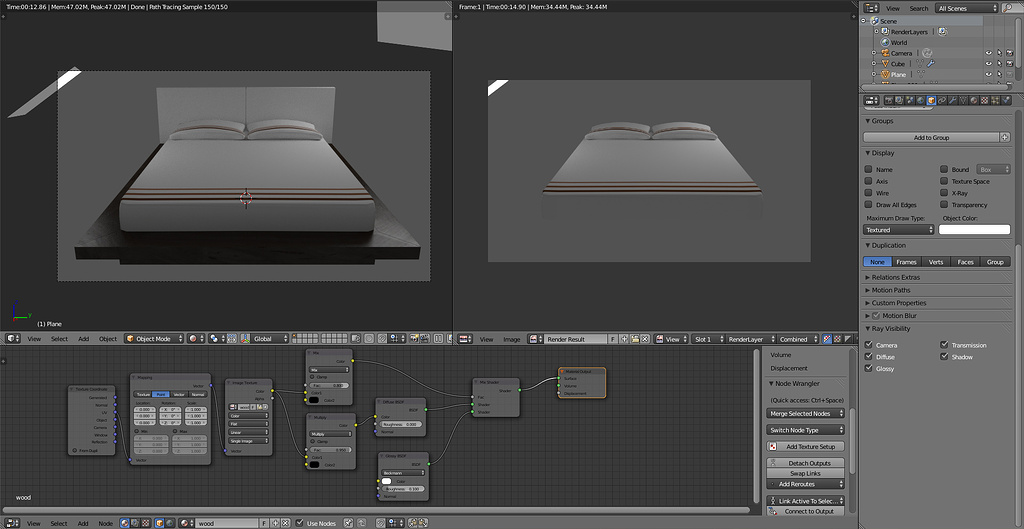Screen dimensions: 1024x529
Task: Open the Render Layers properties tab icon
Action: [x=899, y=100]
